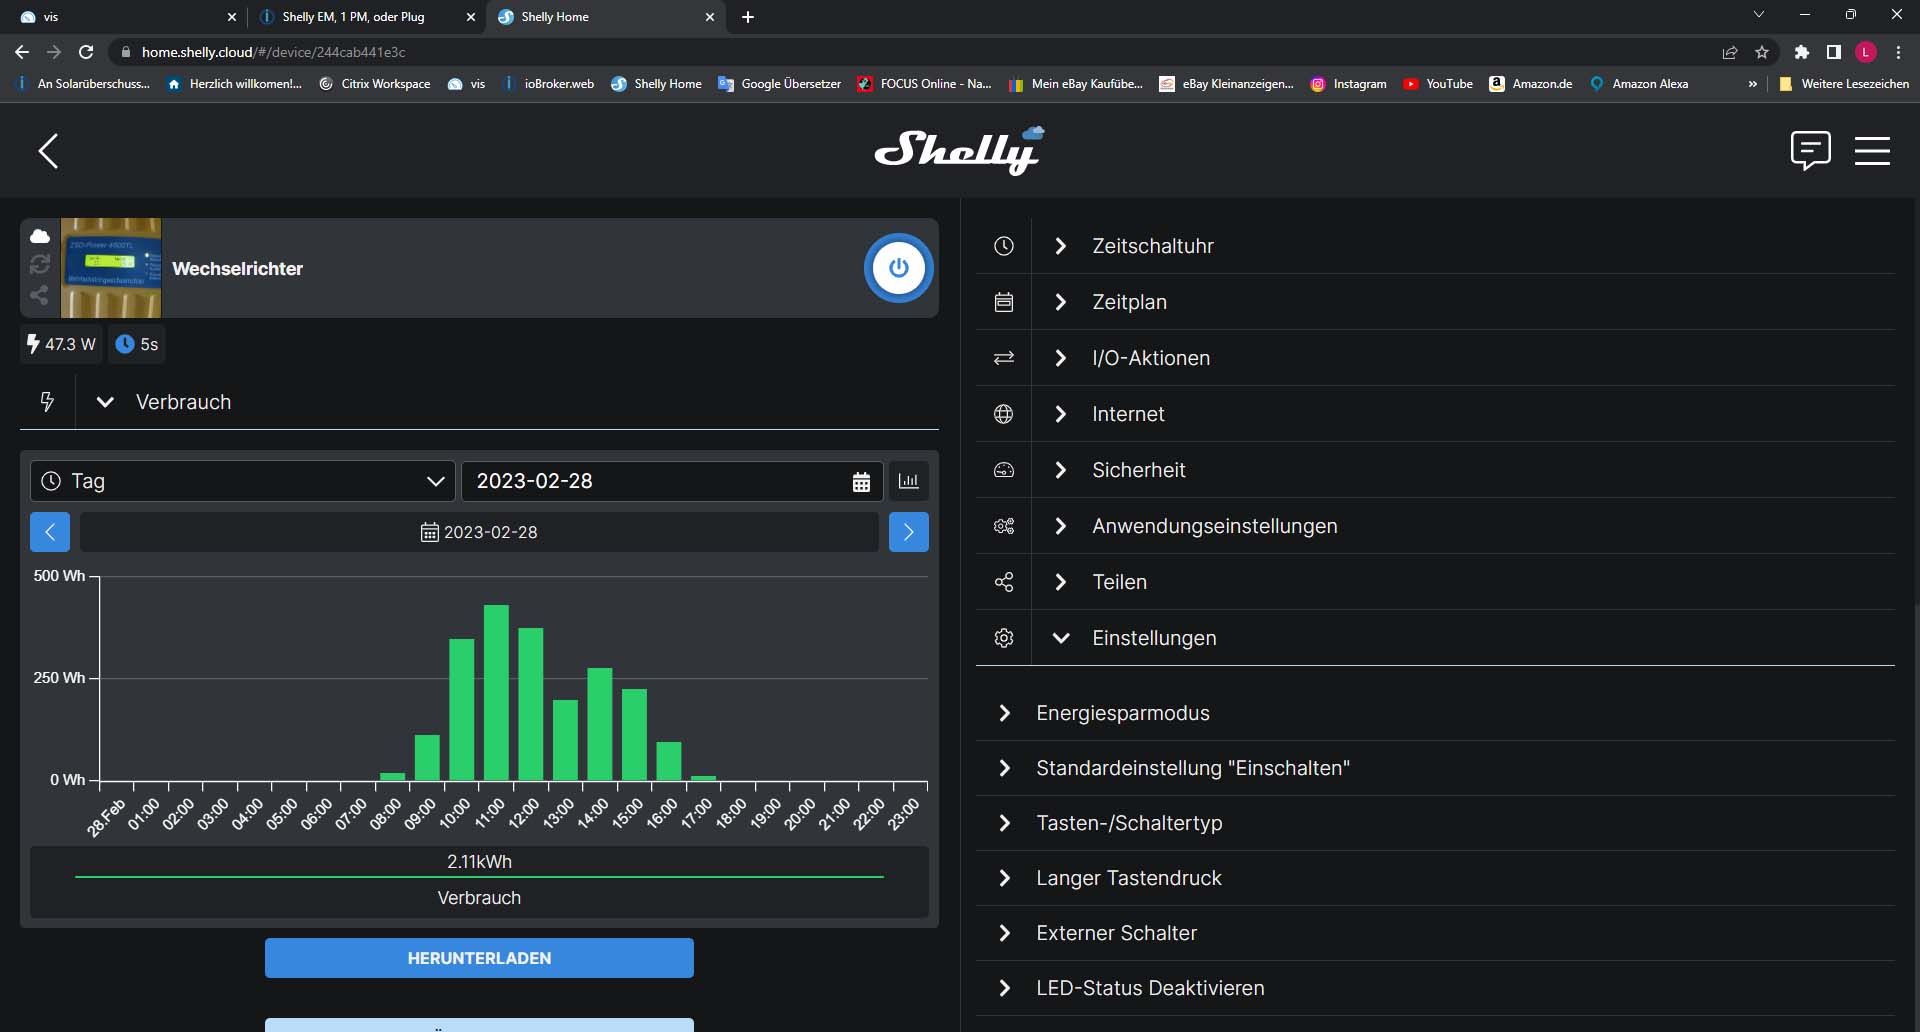Open the Chrome three-dot menu
The image size is (1920, 1032).
pos(1898,52)
